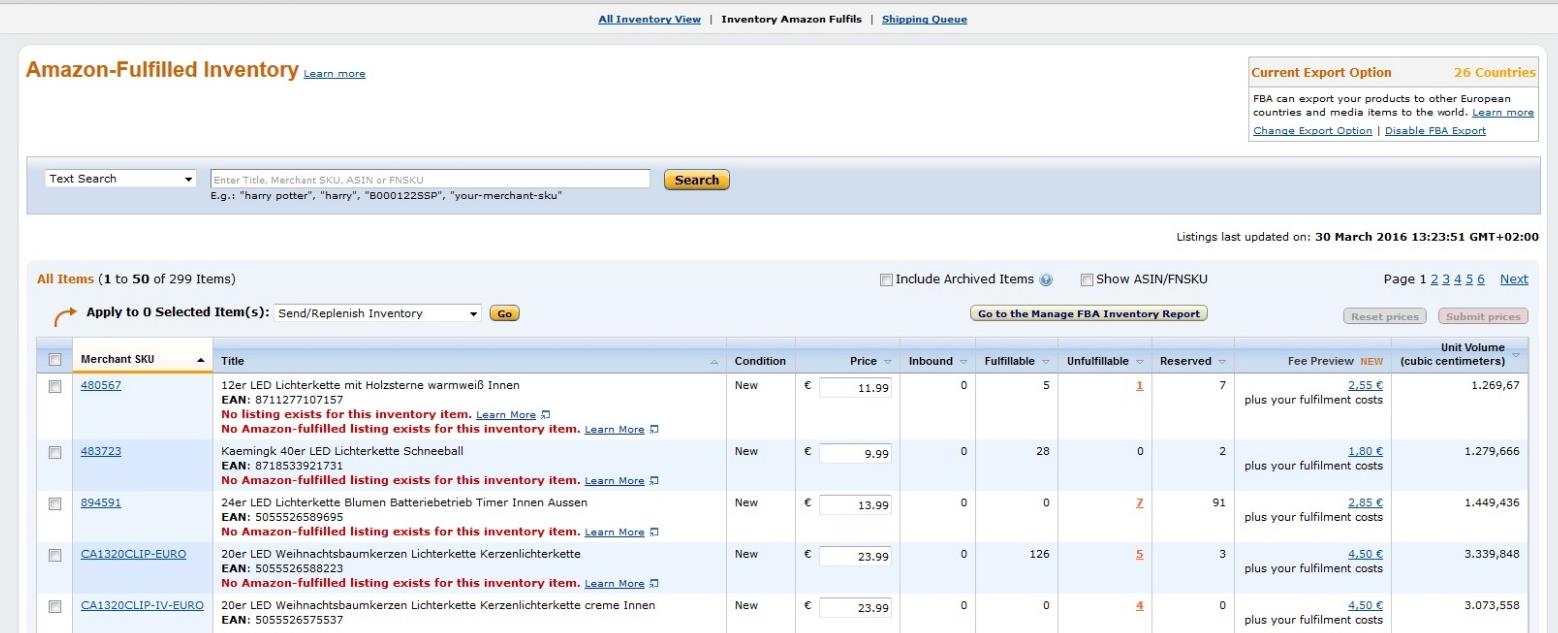Image resolution: width=1558 pixels, height=633 pixels.
Task: Click the 9.99 price field
Action: pos(855,454)
